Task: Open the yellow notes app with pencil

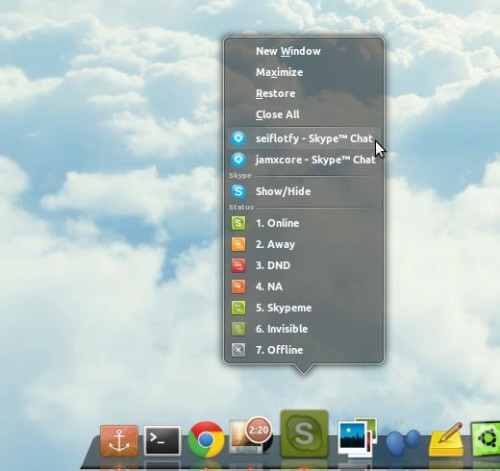Action: point(447,439)
